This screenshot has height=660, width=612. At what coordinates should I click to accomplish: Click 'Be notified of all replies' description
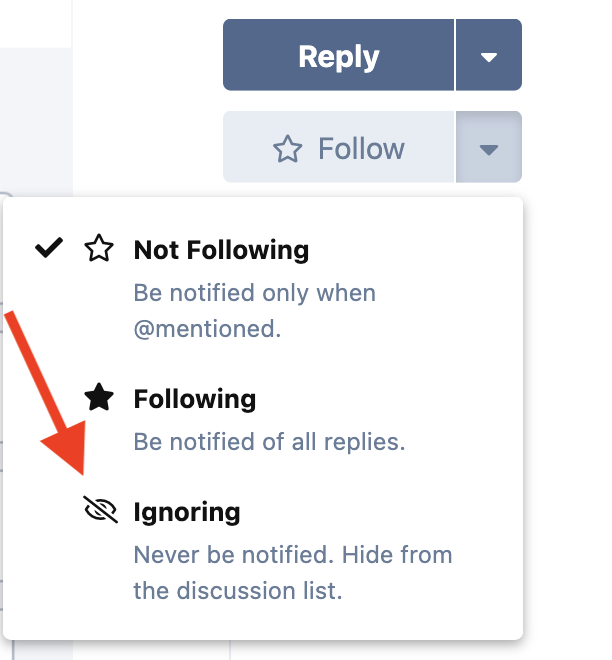click(269, 442)
